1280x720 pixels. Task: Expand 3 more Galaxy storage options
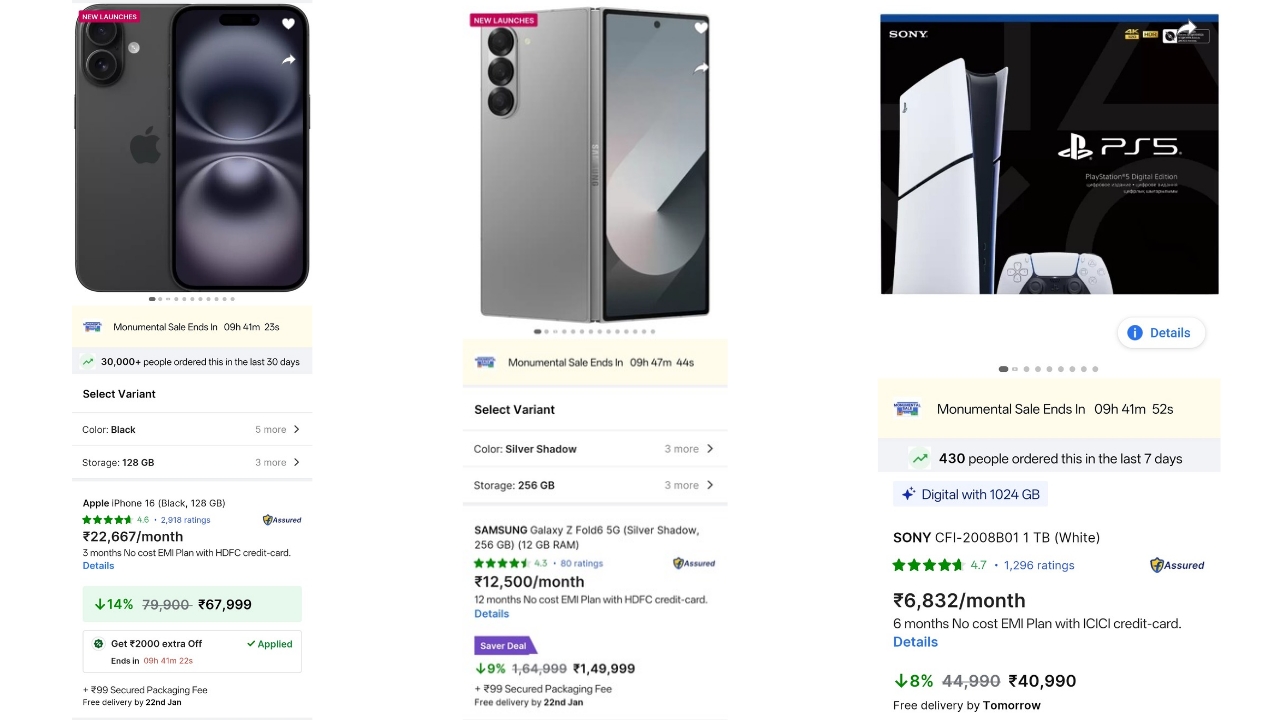688,485
